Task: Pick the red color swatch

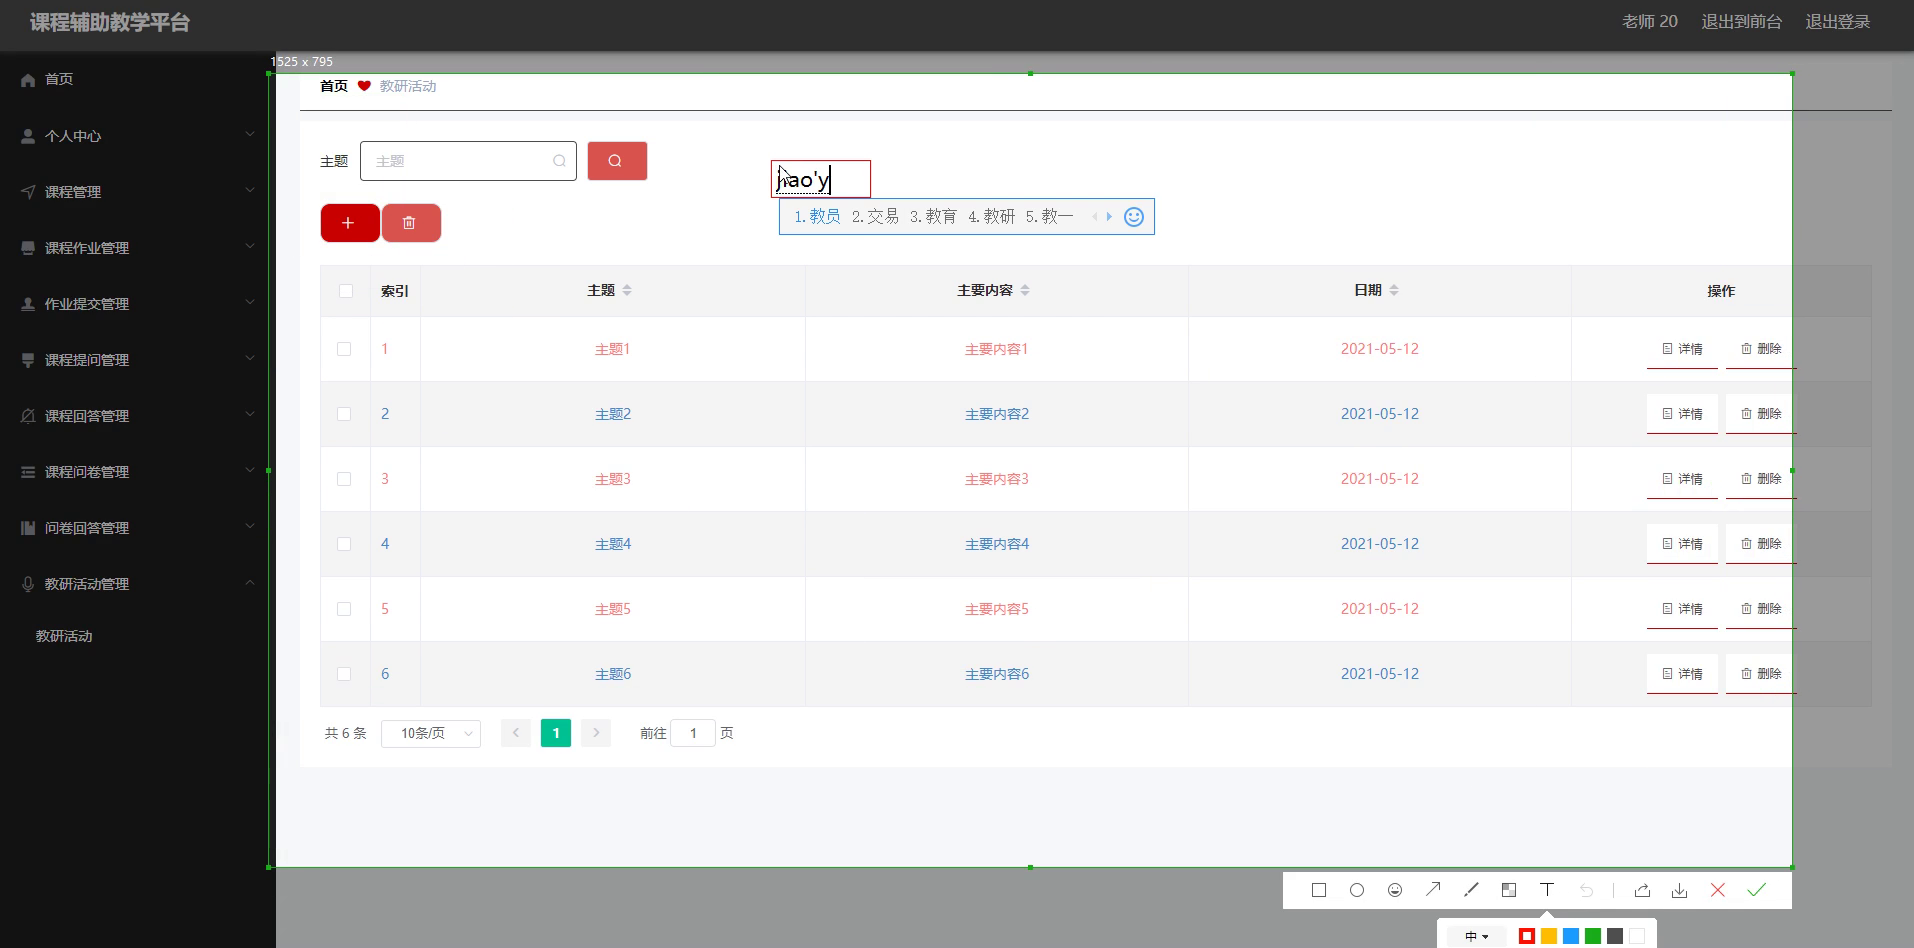Action: 1527,936
